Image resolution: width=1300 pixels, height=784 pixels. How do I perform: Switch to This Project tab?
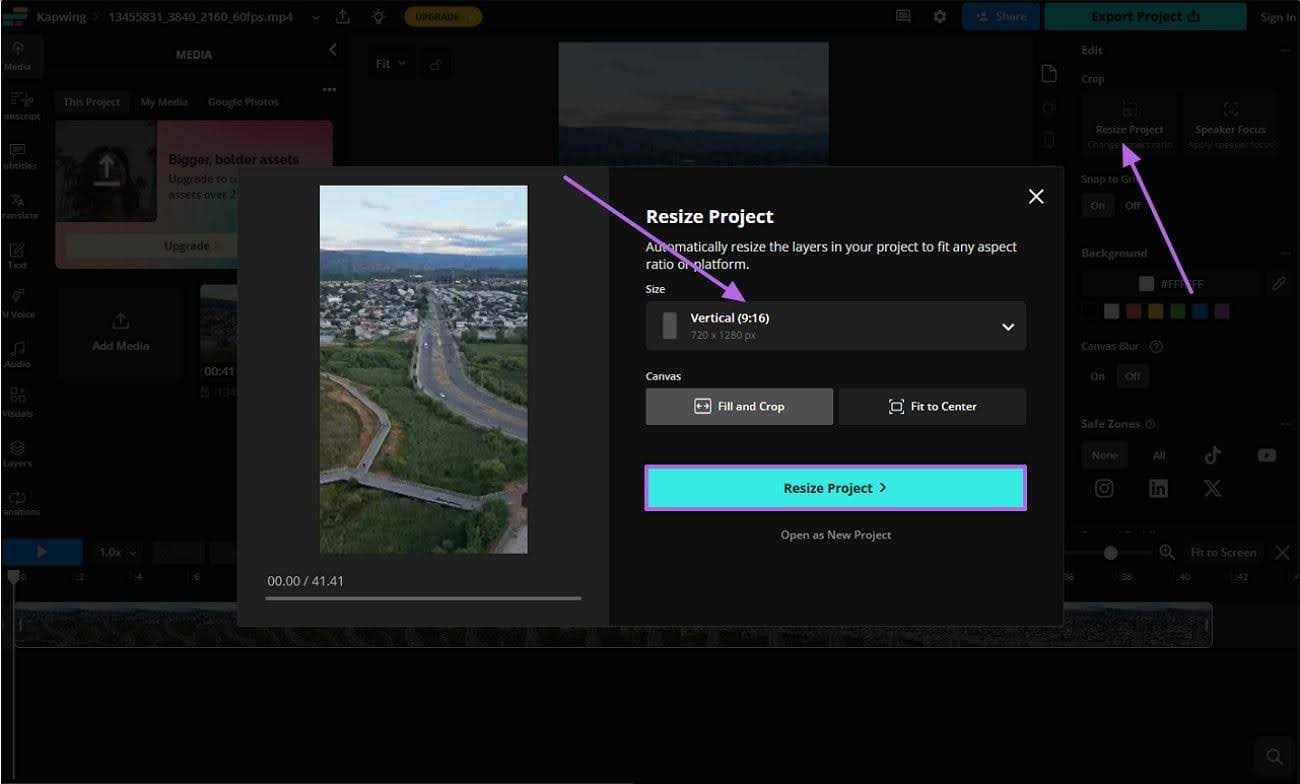point(91,102)
